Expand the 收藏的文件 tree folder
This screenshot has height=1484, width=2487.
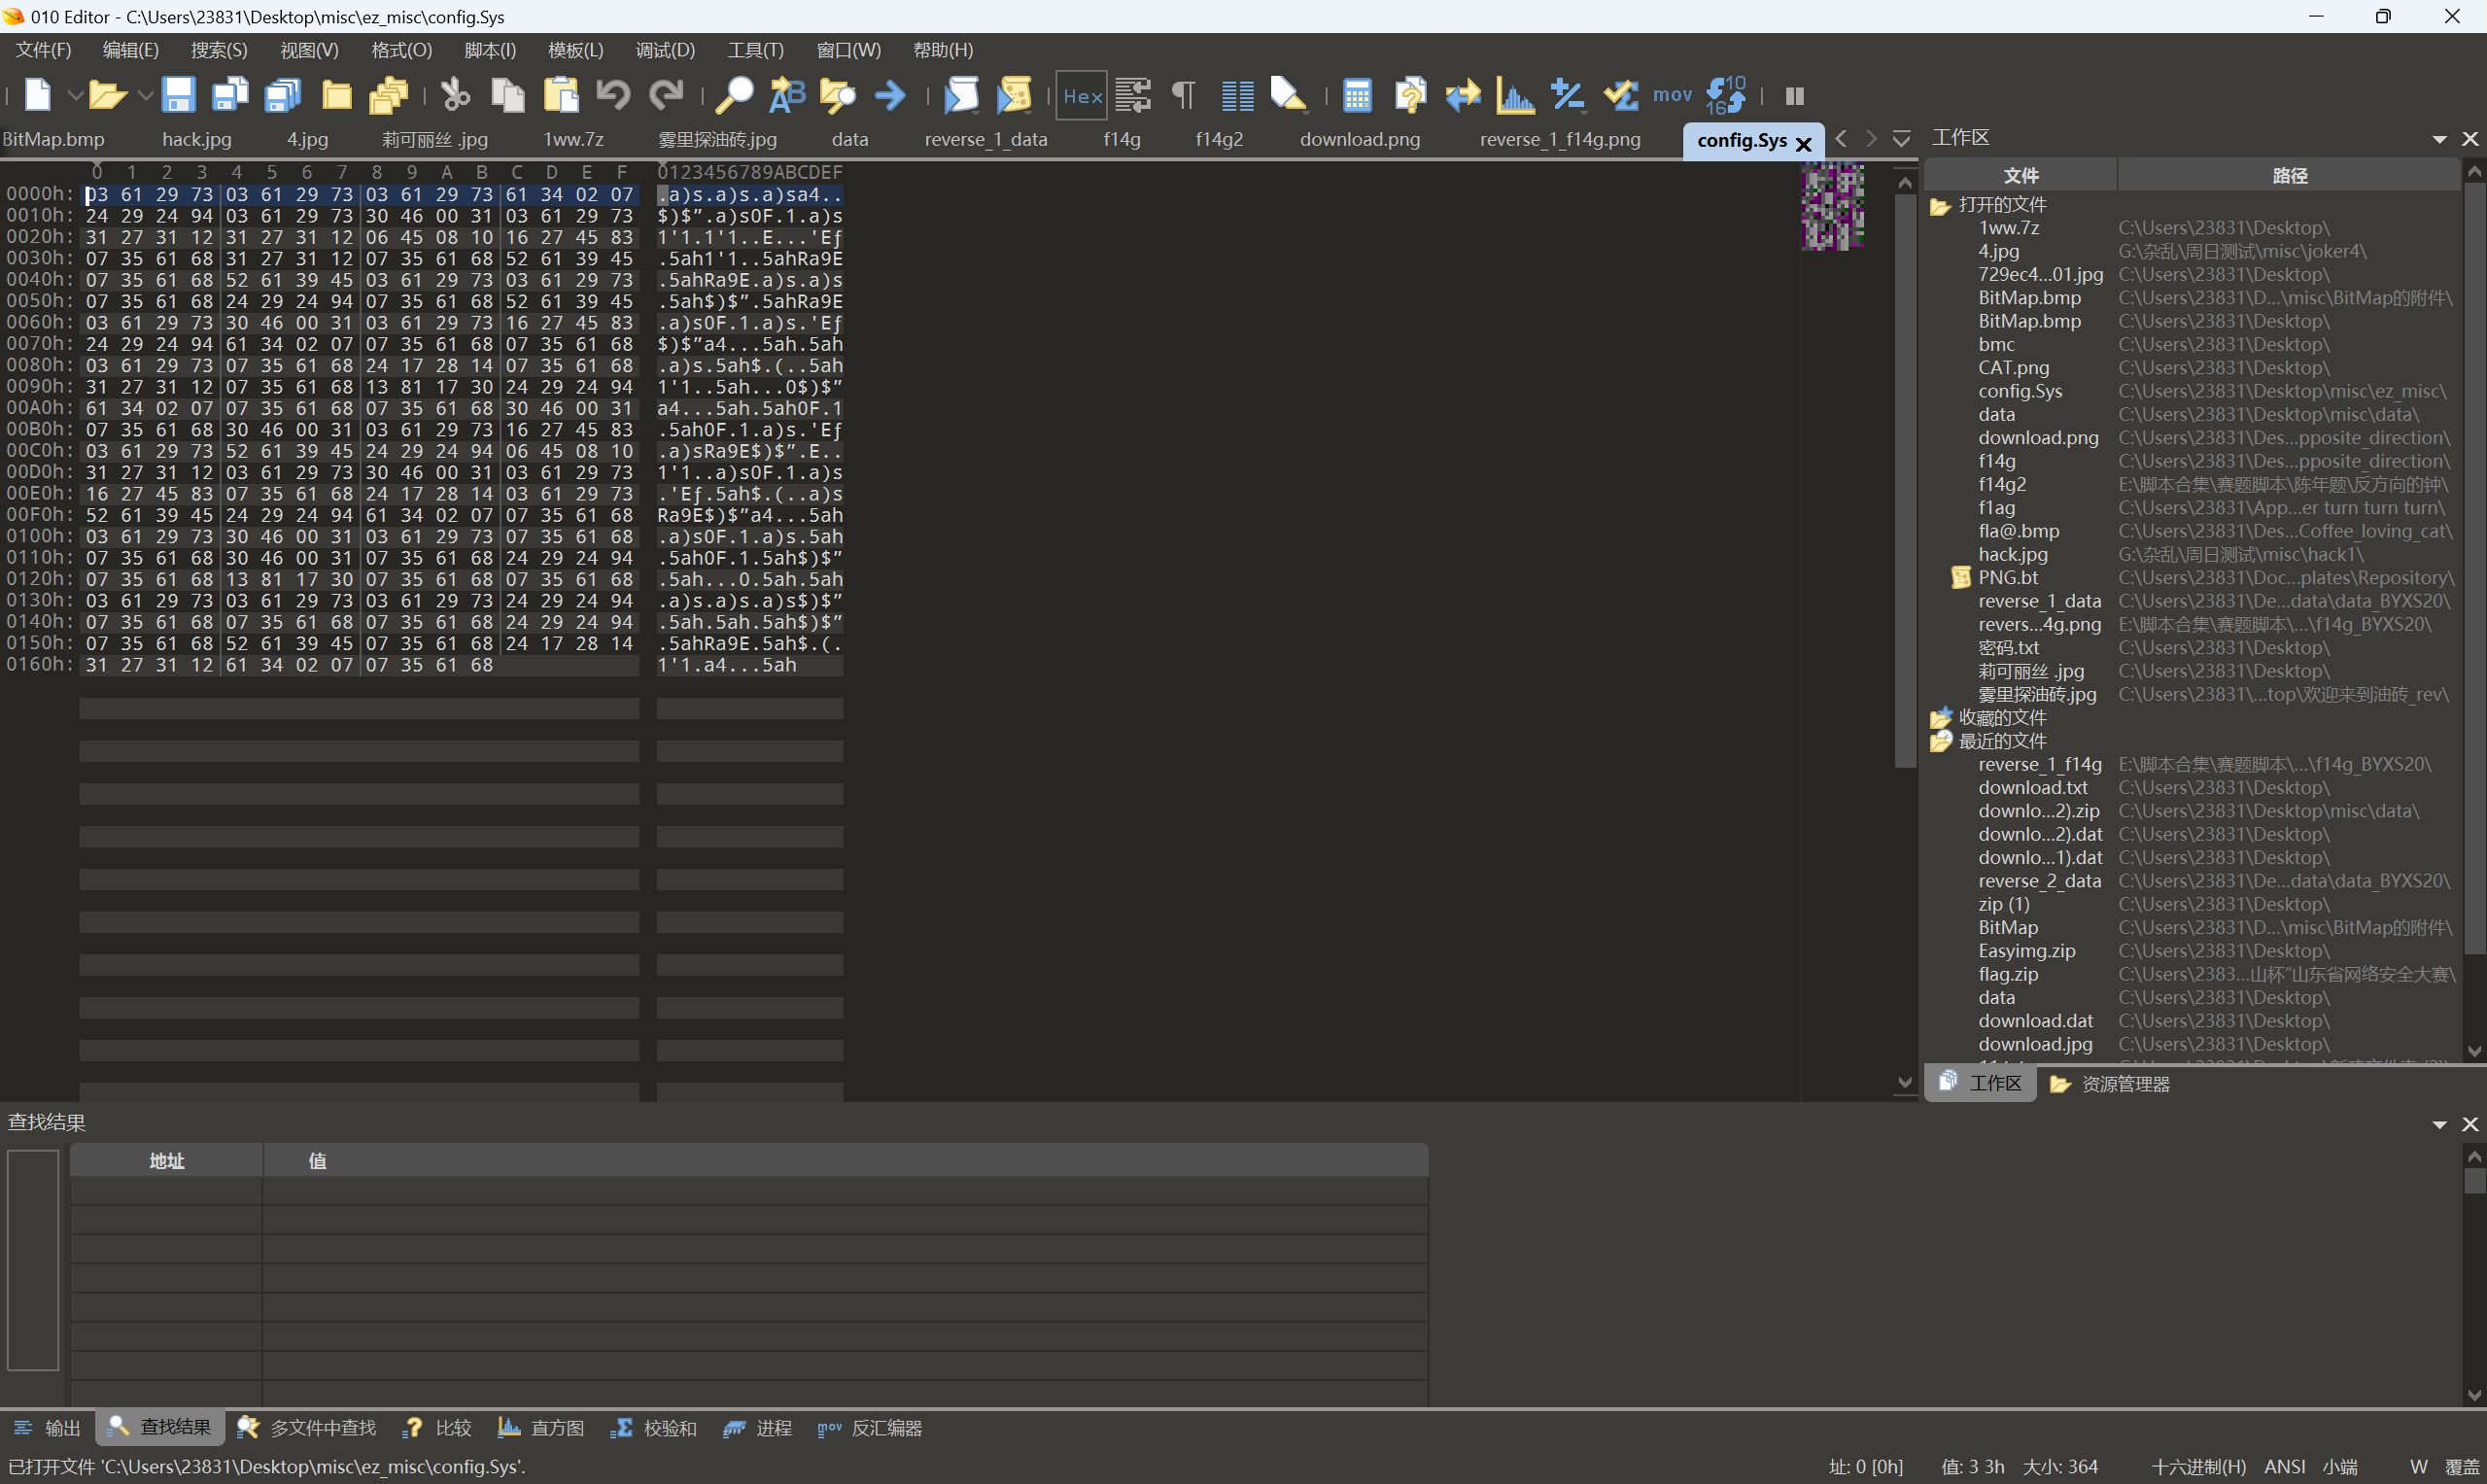tap(1940, 718)
